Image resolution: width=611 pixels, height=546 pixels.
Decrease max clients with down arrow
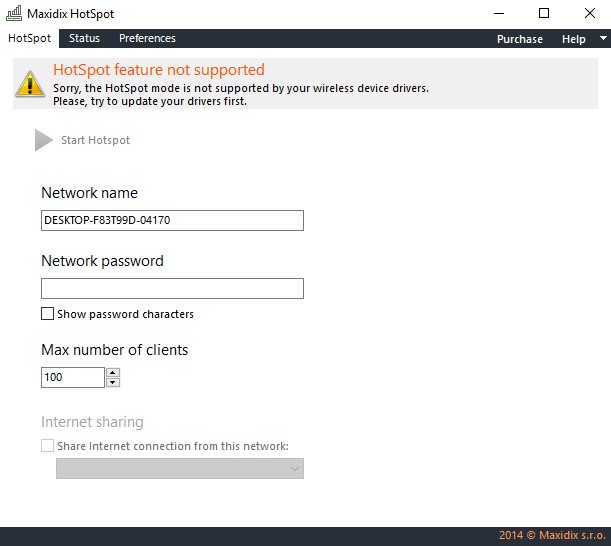point(113,382)
